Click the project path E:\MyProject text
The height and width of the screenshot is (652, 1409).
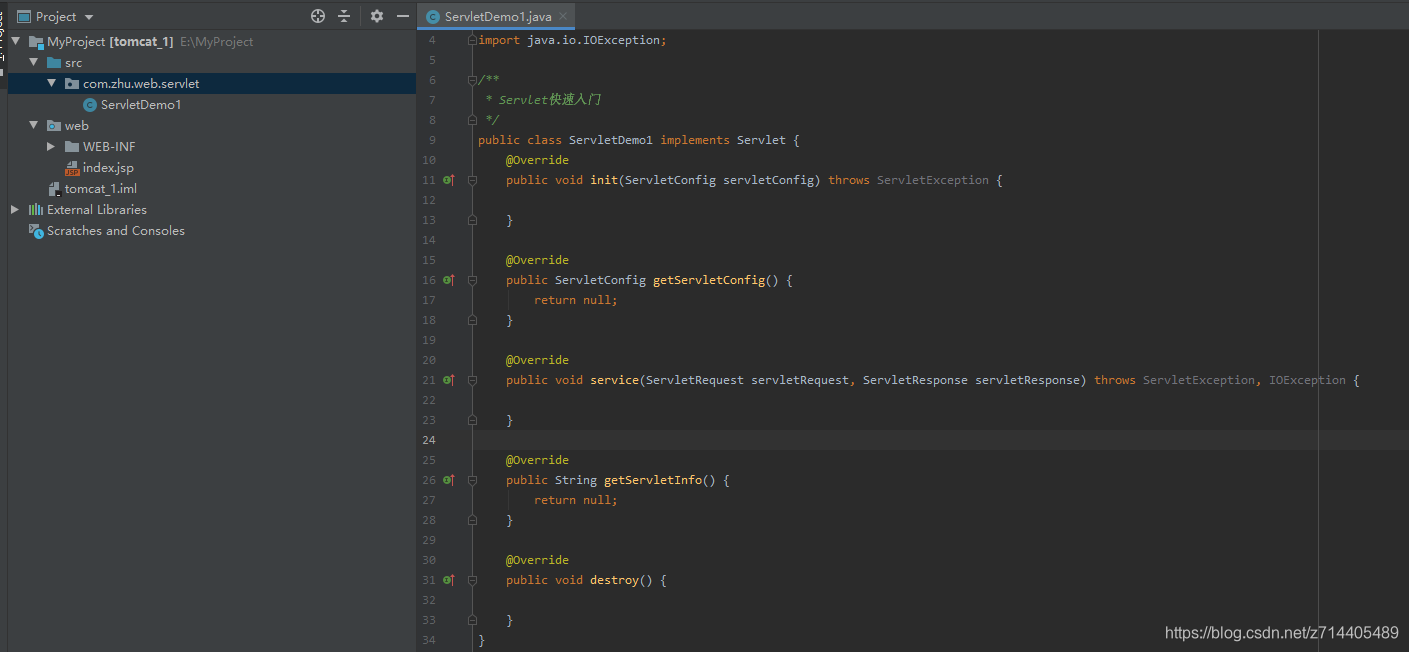pos(217,42)
